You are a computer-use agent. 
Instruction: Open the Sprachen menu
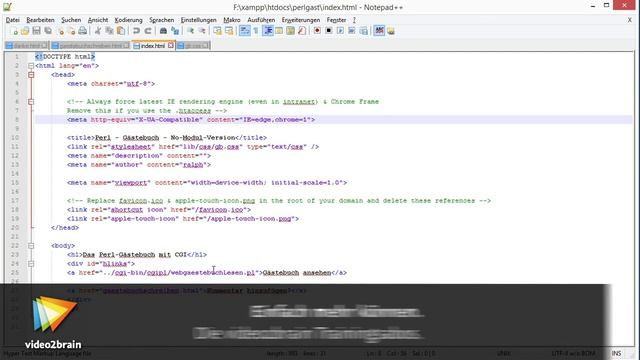tap(161, 20)
